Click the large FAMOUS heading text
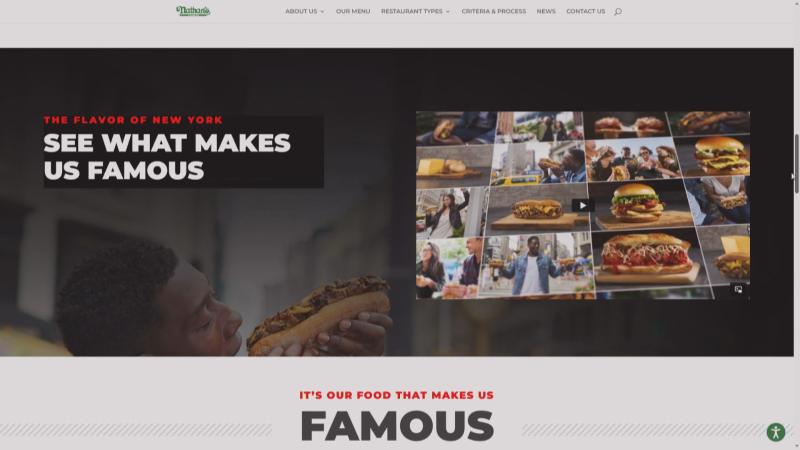 (397, 426)
